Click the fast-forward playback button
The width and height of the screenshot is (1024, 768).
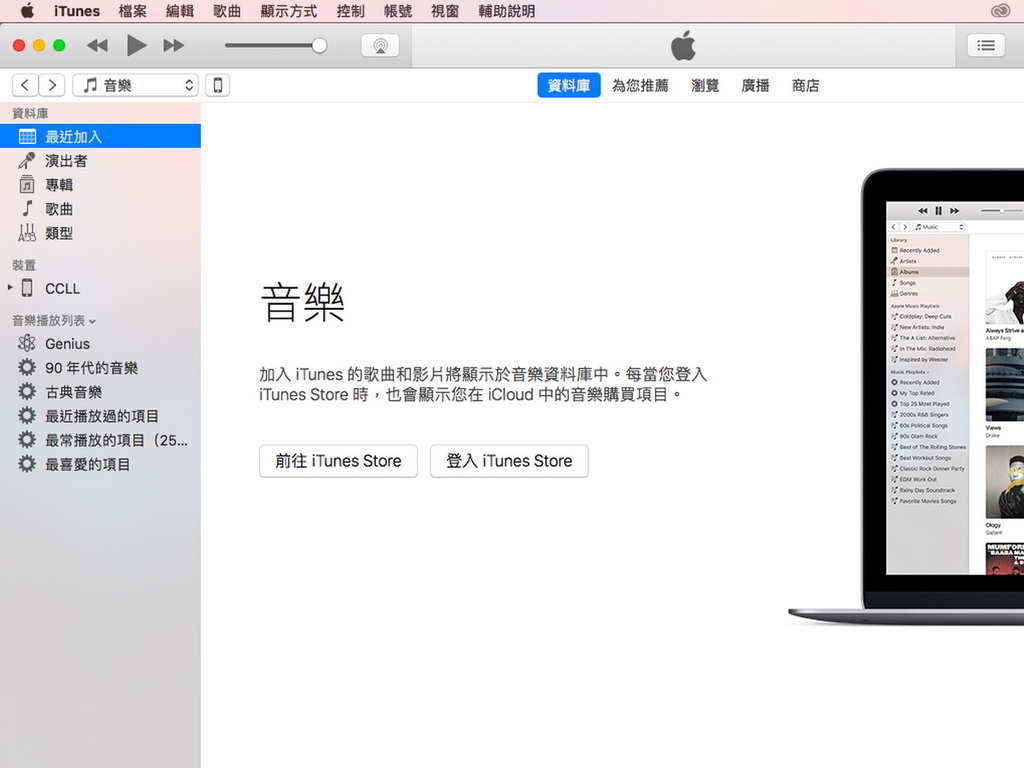tap(174, 45)
